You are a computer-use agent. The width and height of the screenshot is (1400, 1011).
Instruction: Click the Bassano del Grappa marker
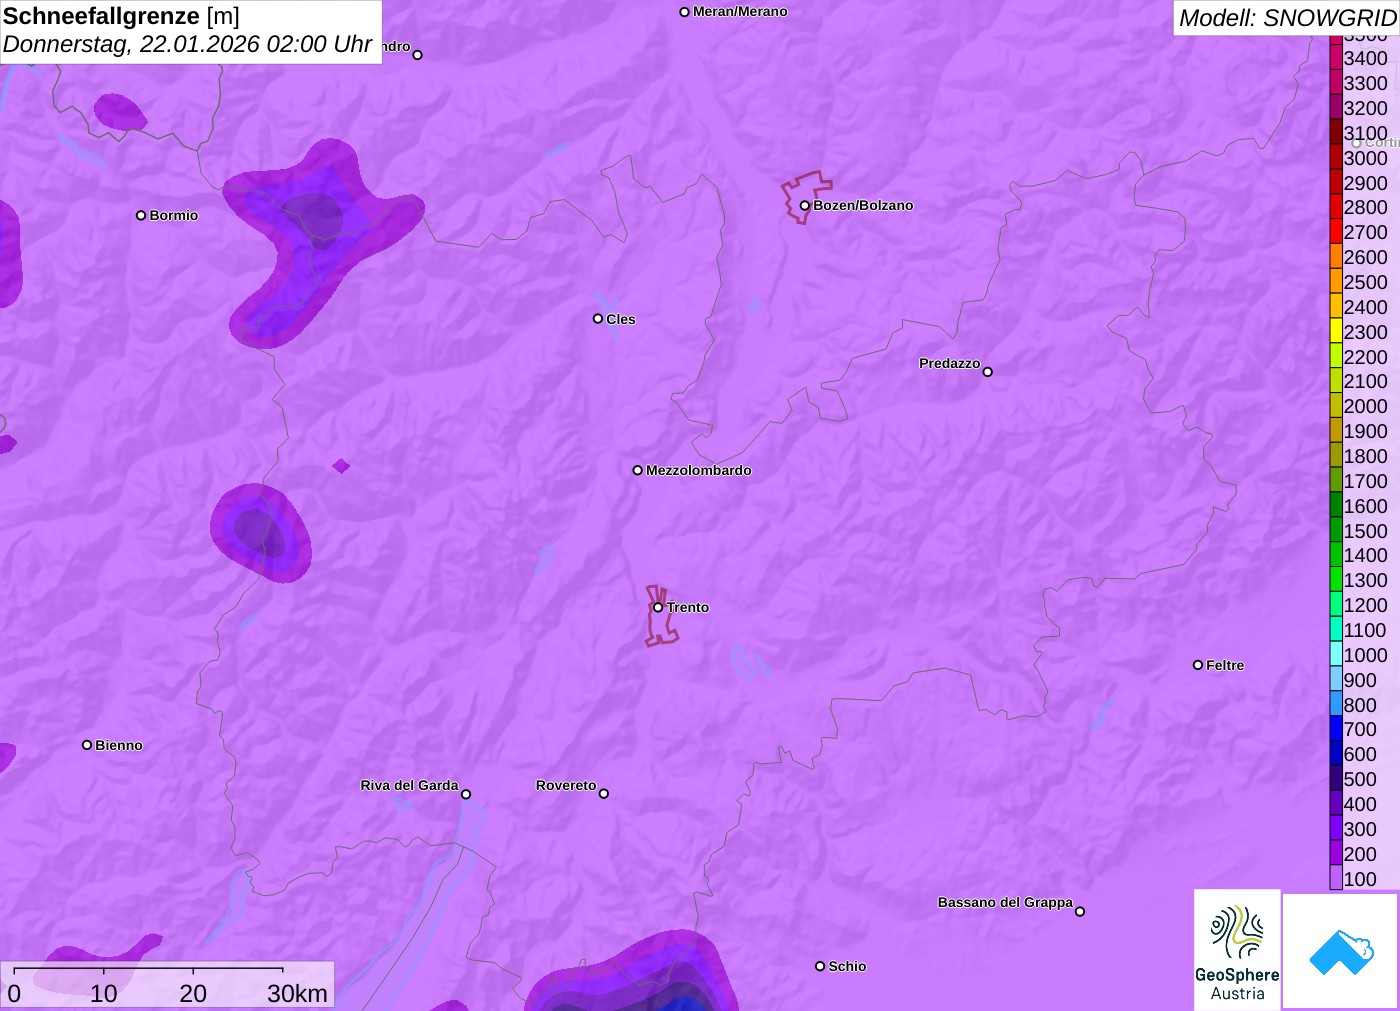[1080, 911]
